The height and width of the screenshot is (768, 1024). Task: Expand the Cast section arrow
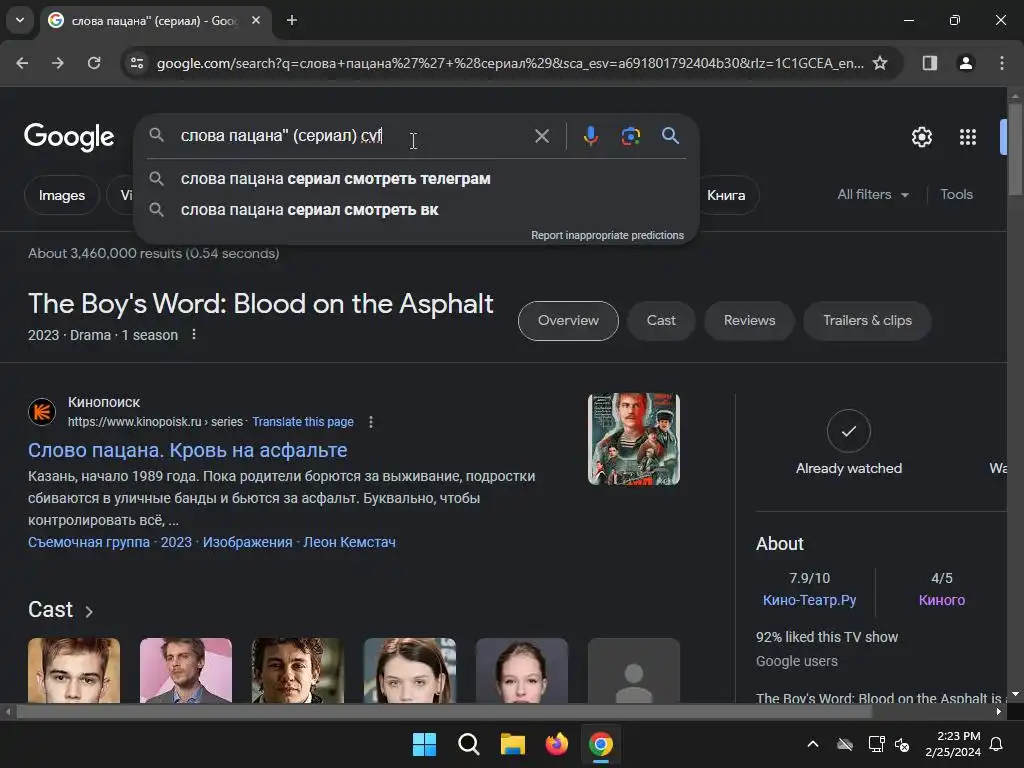[x=89, y=611]
